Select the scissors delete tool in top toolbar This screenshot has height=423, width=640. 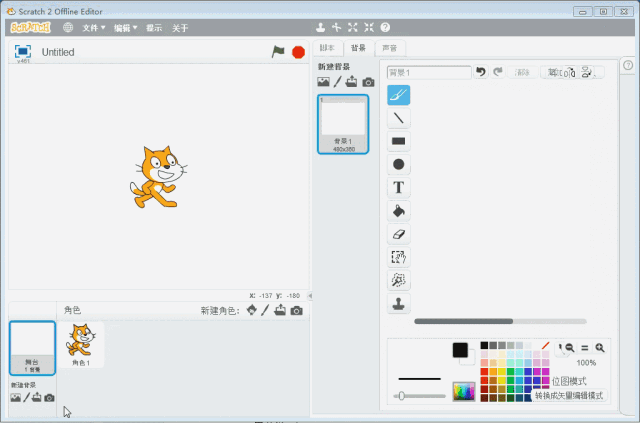pyautogui.click(x=337, y=27)
